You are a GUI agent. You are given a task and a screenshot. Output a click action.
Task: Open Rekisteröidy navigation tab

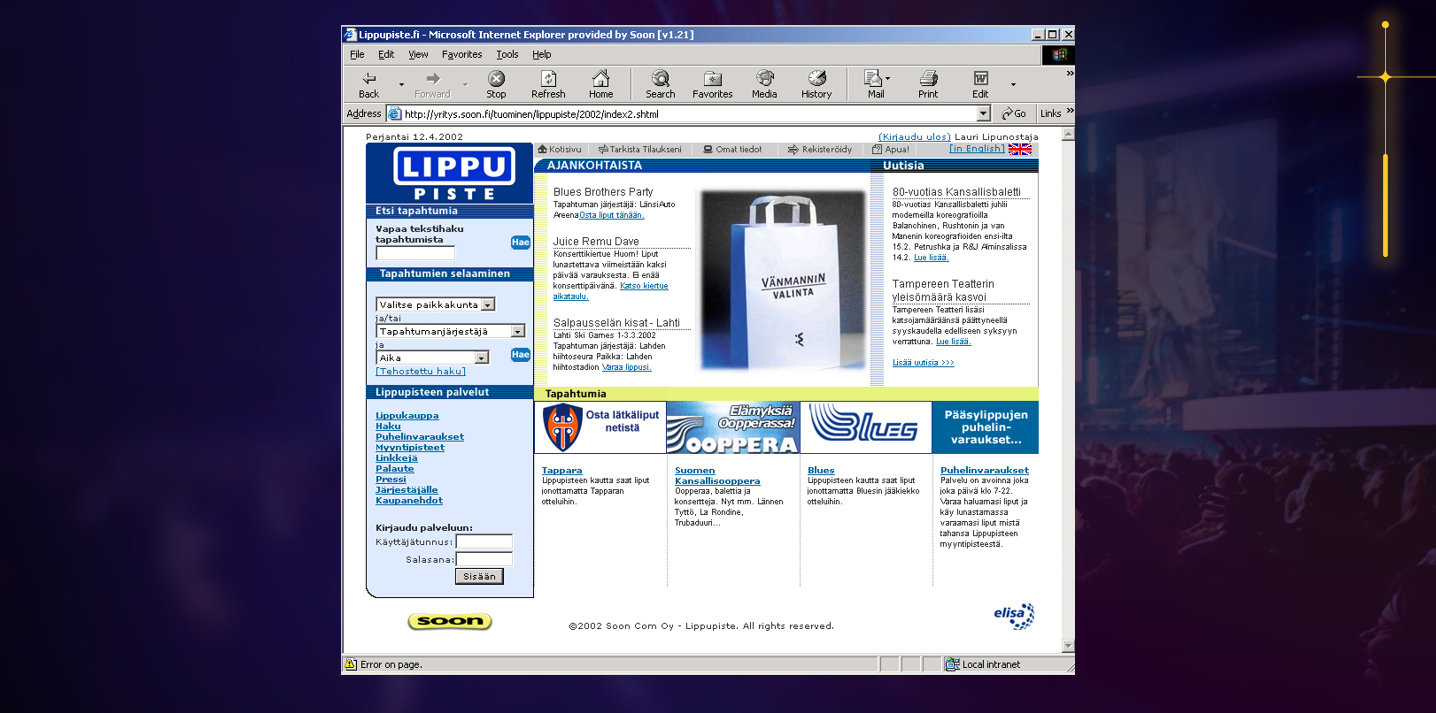coord(820,149)
